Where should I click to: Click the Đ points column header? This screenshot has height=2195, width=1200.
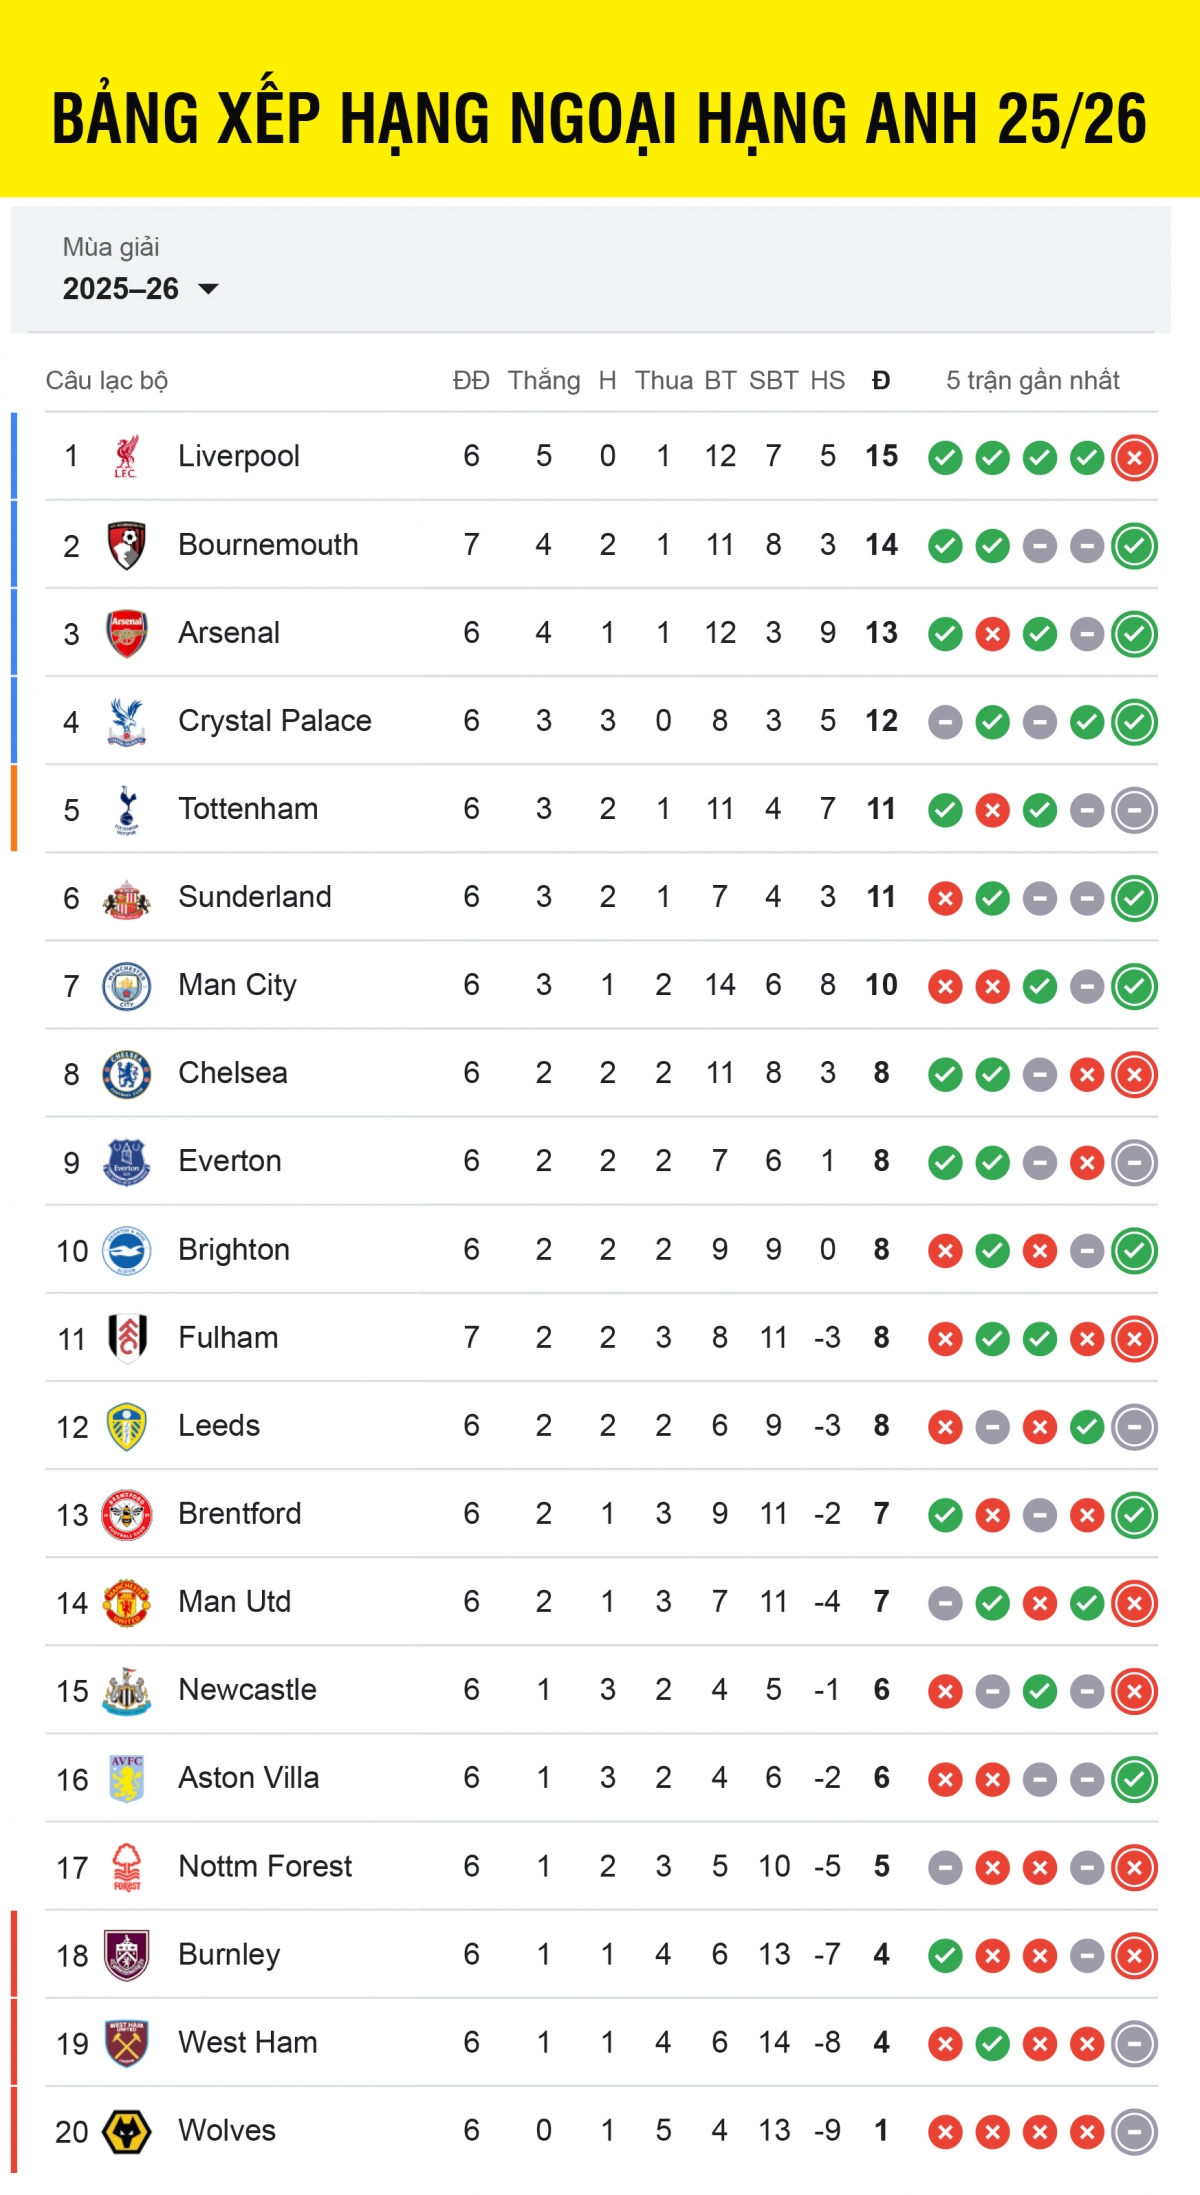pos(881,381)
